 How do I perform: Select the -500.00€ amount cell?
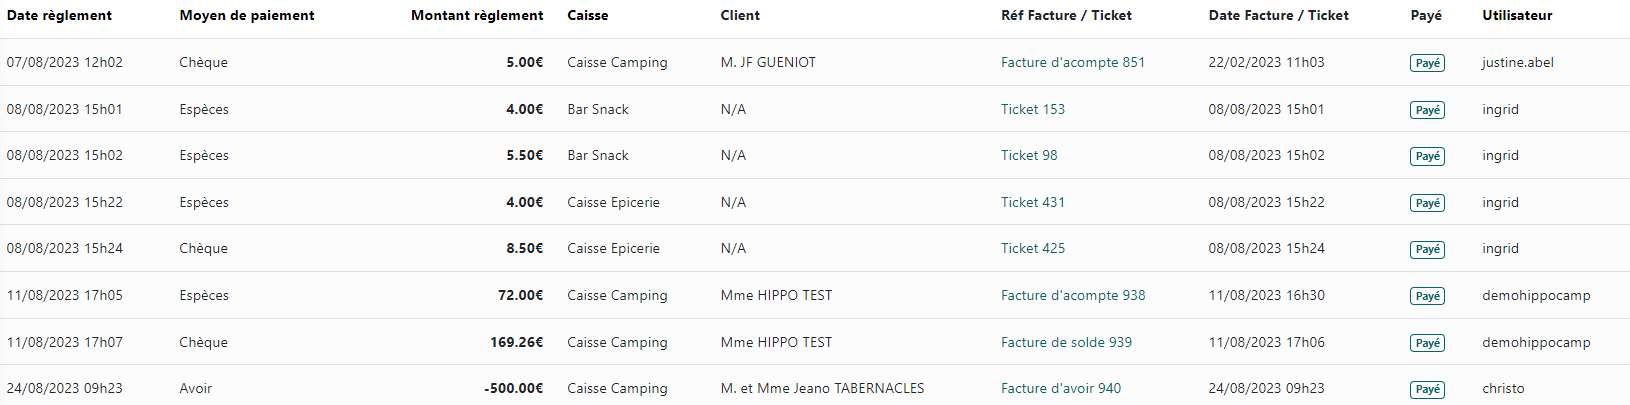(513, 388)
